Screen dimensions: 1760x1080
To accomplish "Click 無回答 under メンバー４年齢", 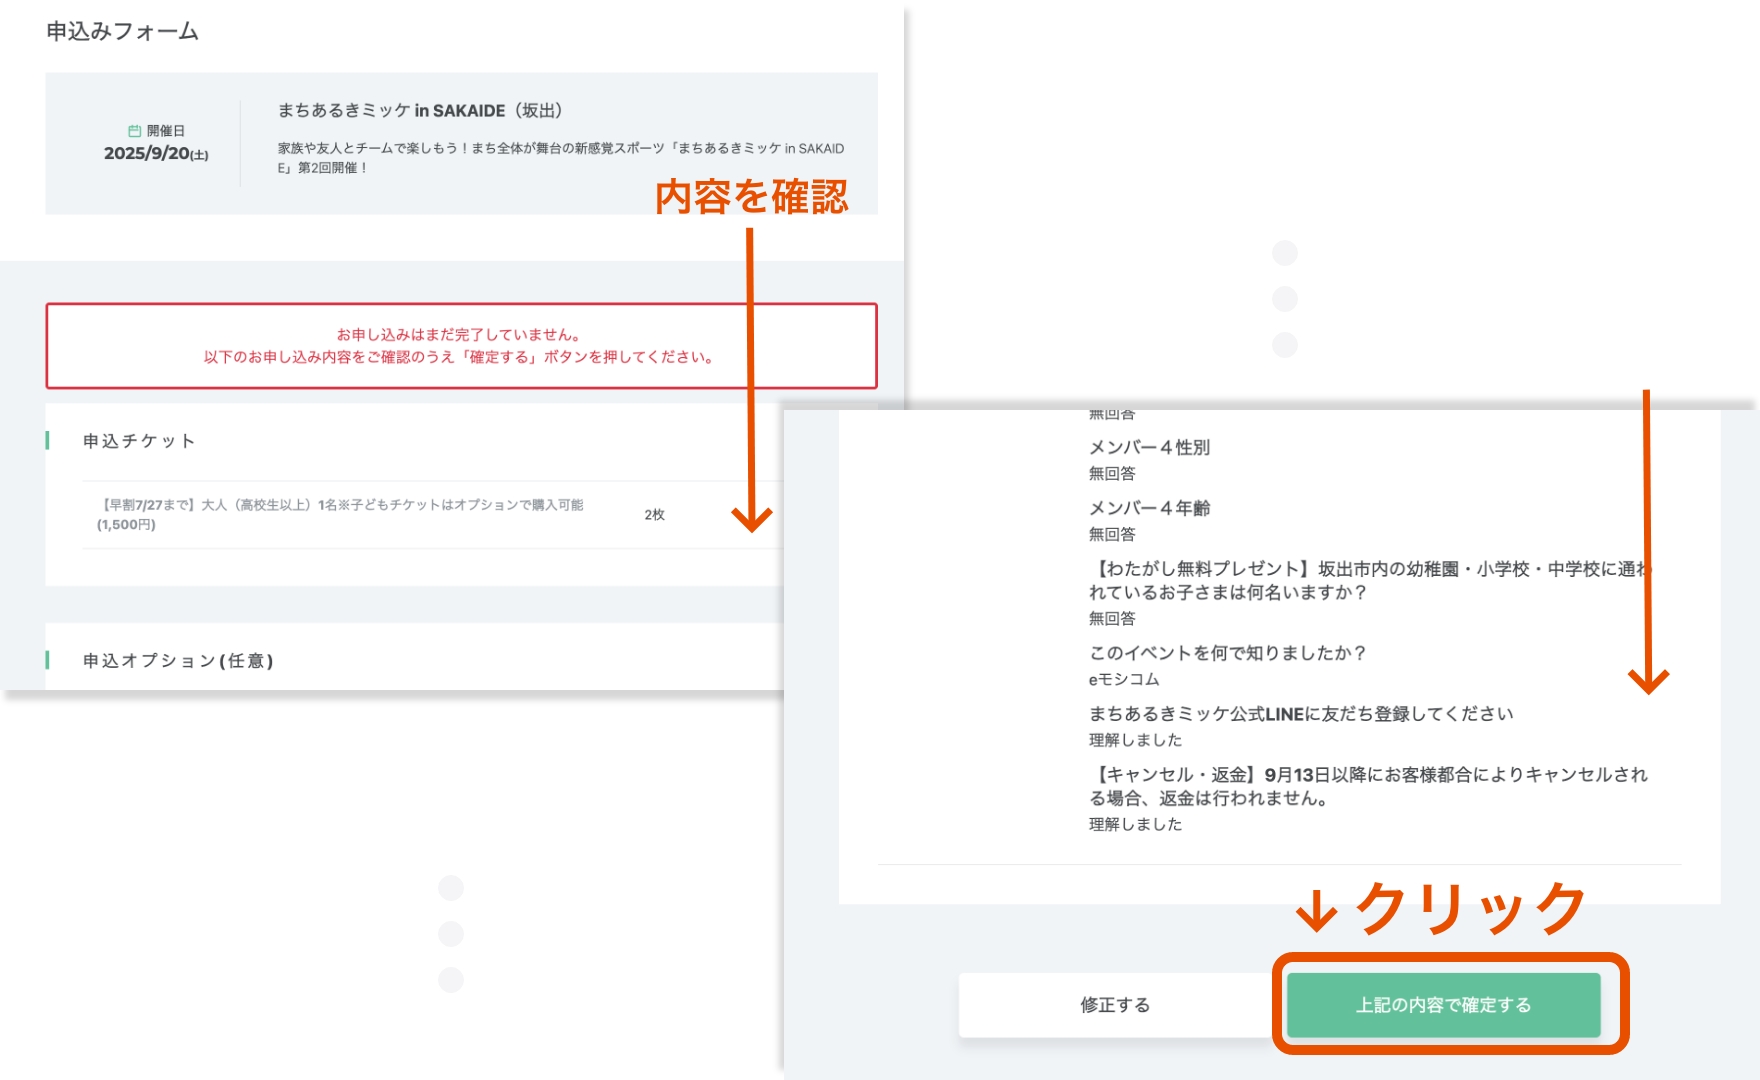I will click(x=1112, y=534).
